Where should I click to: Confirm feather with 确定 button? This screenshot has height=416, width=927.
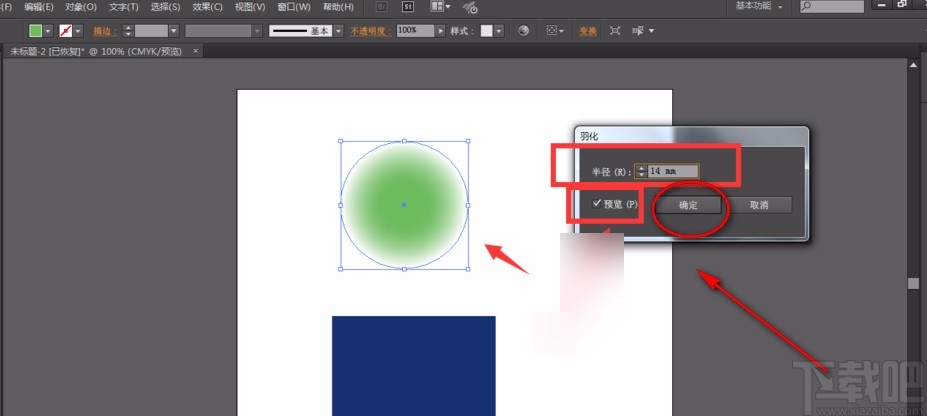coord(688,205)
